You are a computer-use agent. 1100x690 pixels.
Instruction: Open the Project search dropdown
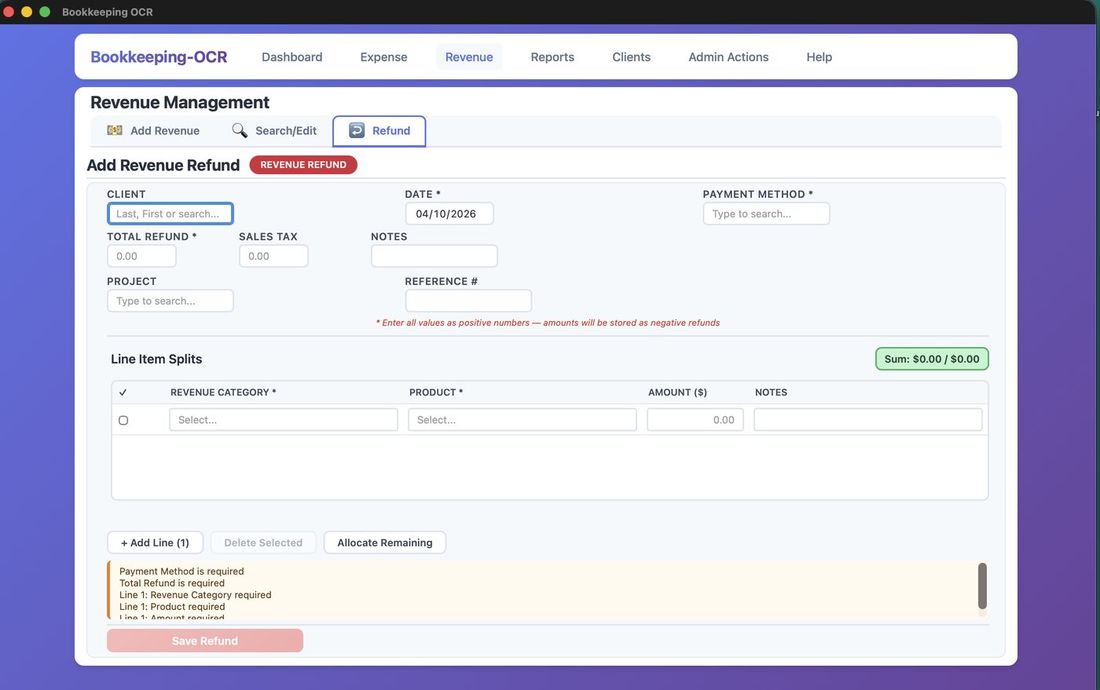170,301
